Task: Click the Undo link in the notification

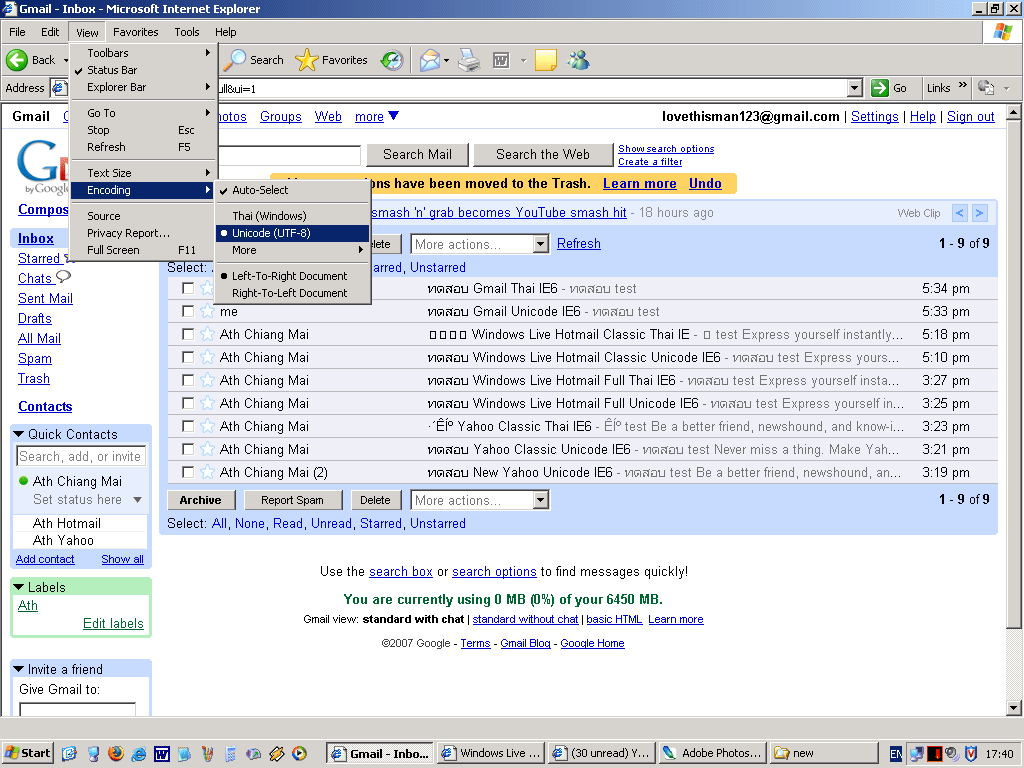Action: coord(705,184)
